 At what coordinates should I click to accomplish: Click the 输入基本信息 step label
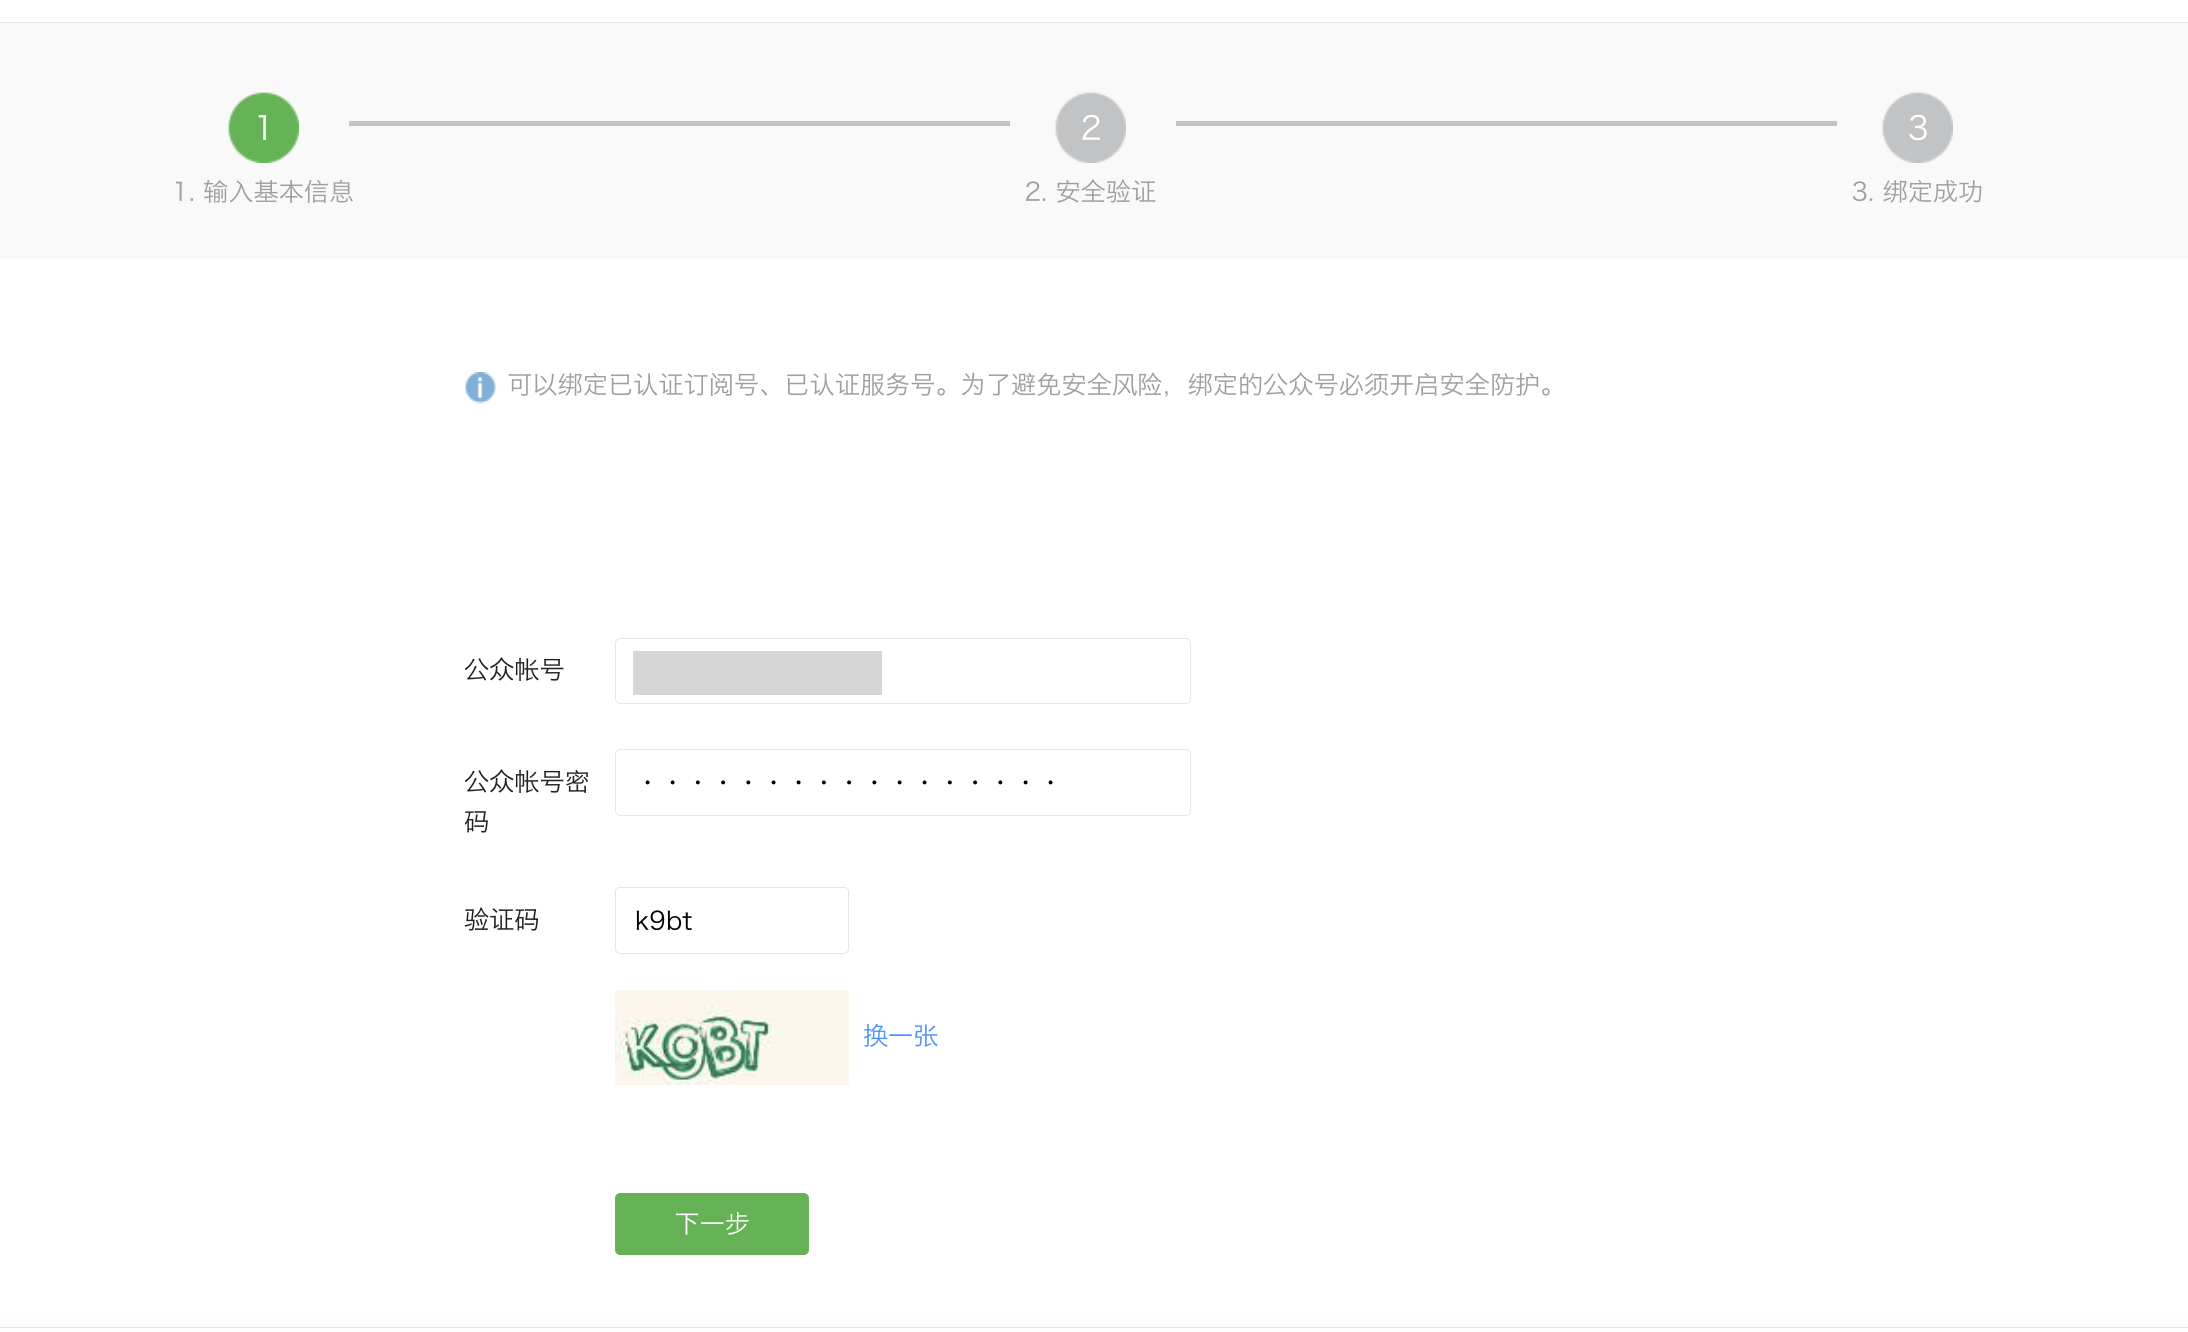point(264,192)
